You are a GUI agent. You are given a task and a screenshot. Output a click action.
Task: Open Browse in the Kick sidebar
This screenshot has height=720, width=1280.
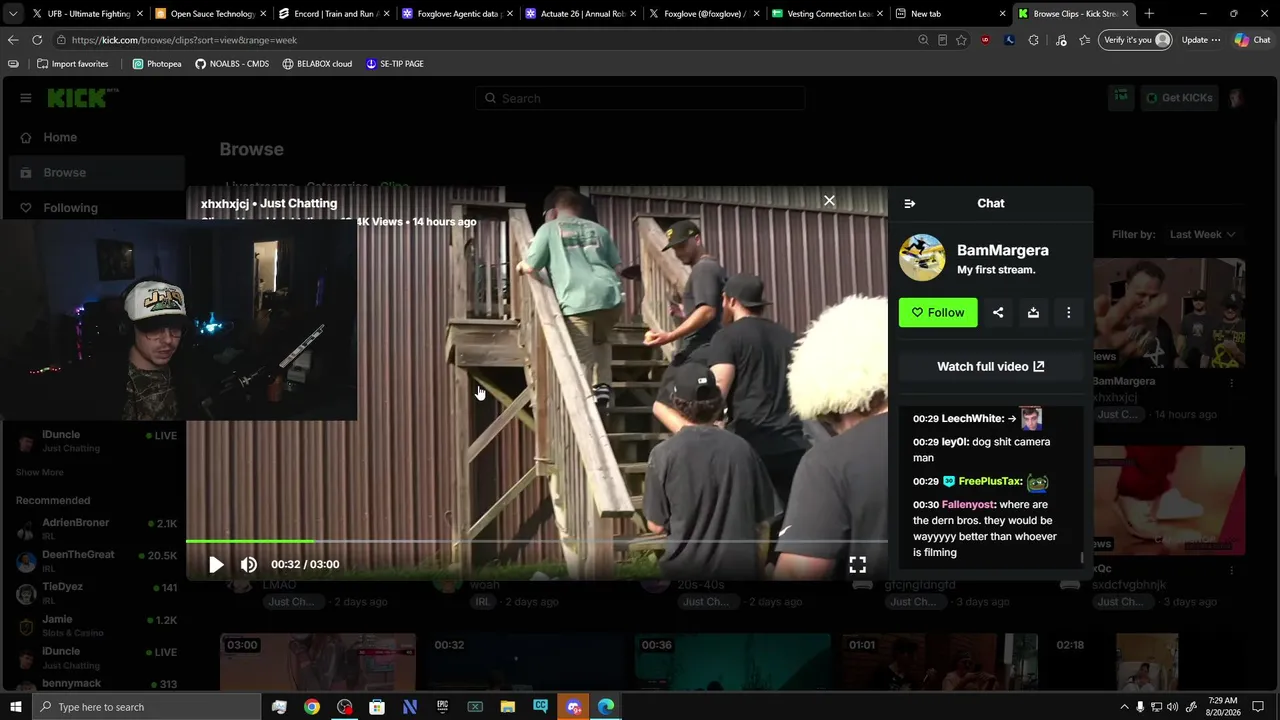click(97, 173)
